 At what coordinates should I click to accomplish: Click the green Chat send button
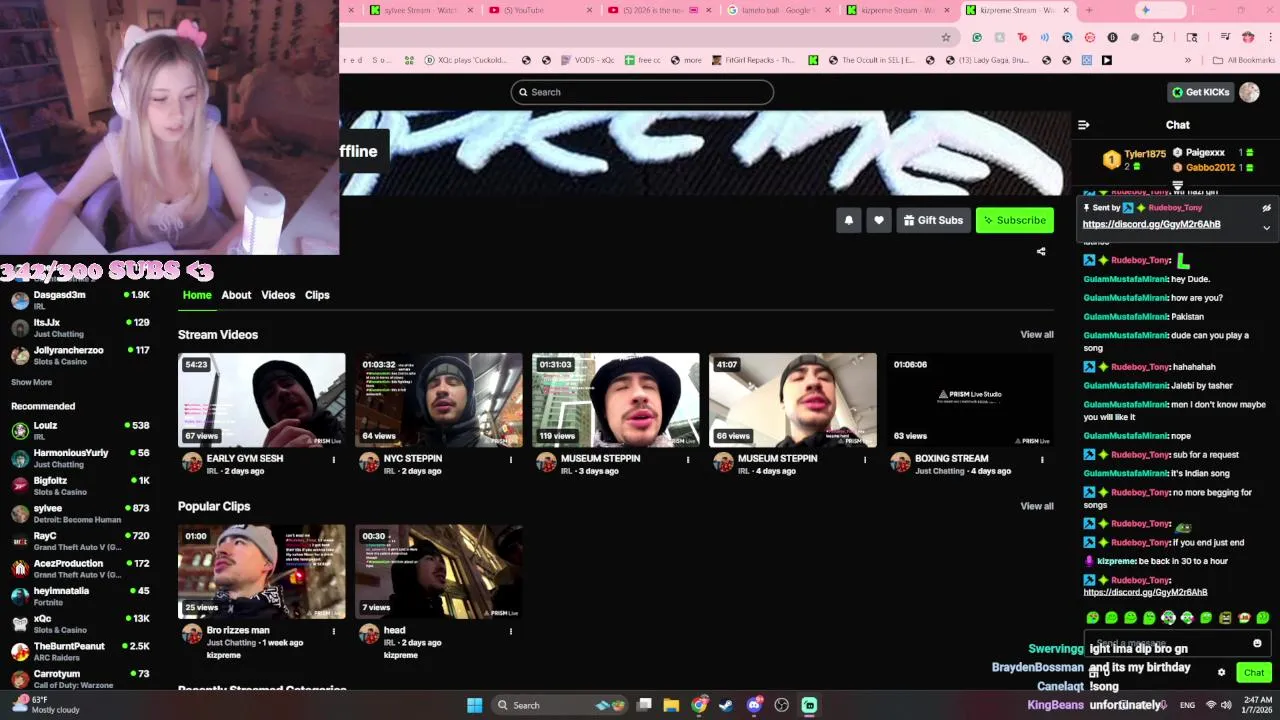(1254, 673)
